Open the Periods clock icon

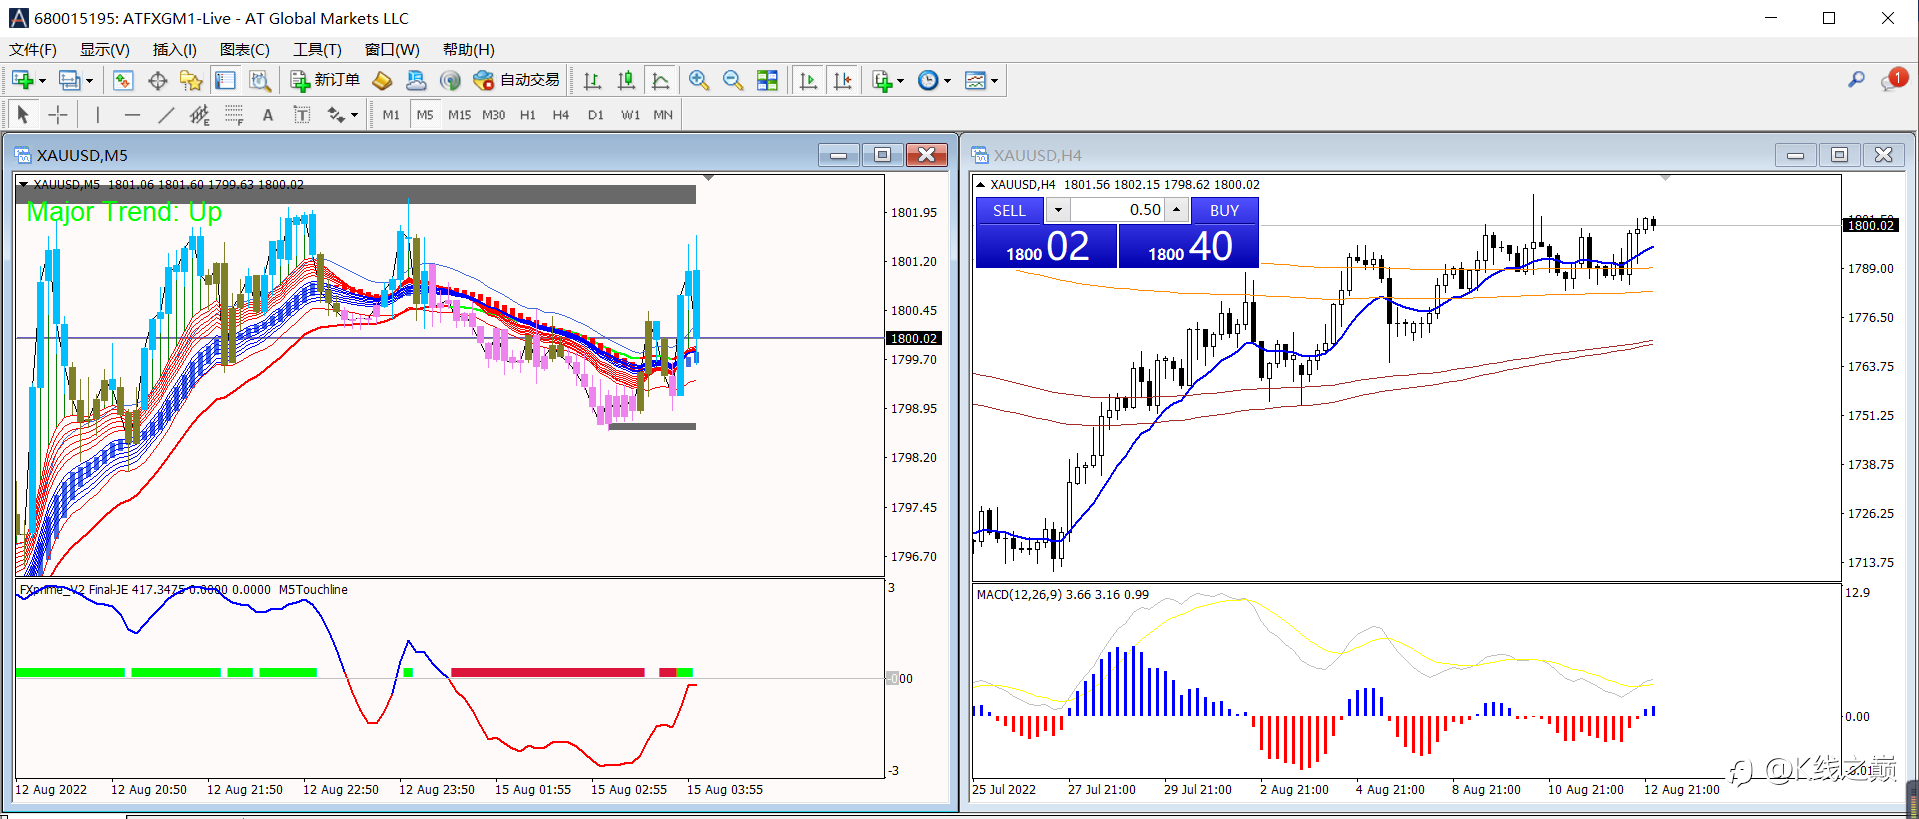coord(928,81)
